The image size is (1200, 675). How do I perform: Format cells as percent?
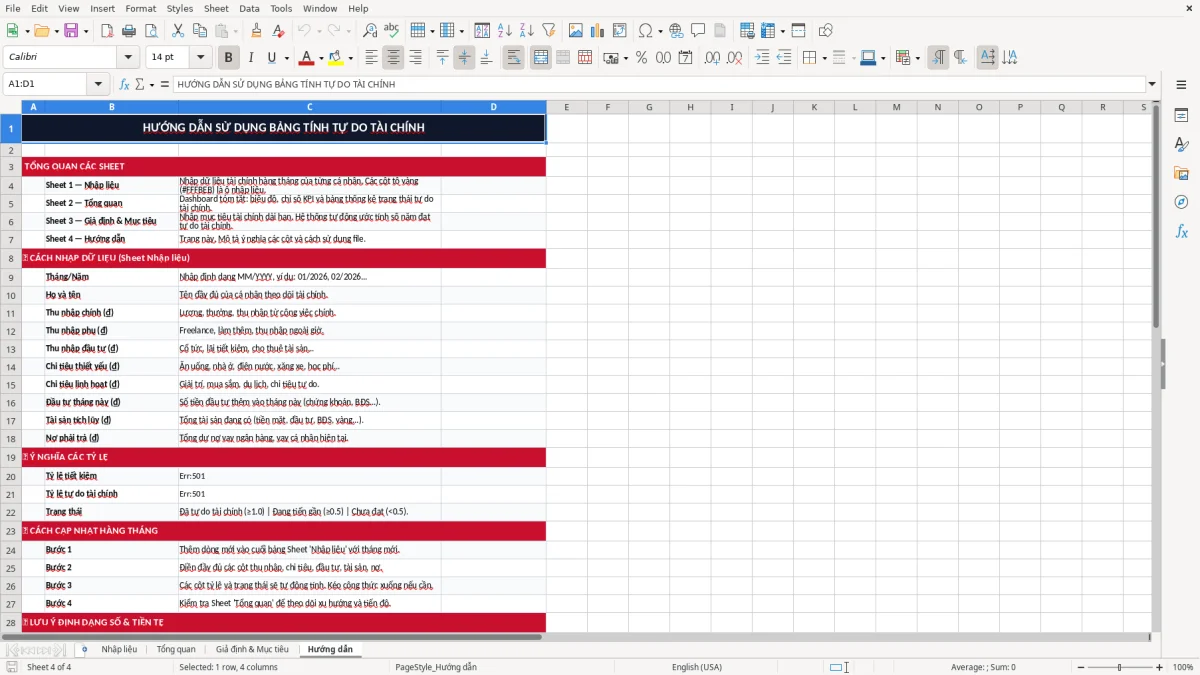click(641, 58)
